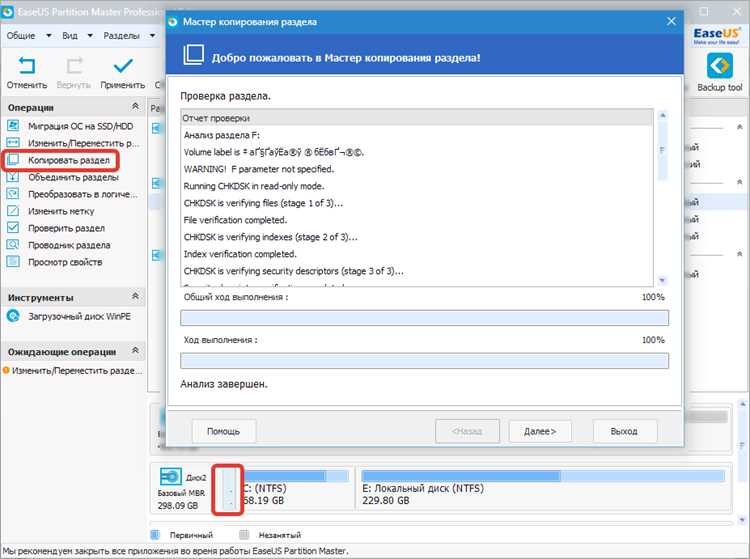
Task: Open the 'Разделы' menu
Action: click(121, 35)
